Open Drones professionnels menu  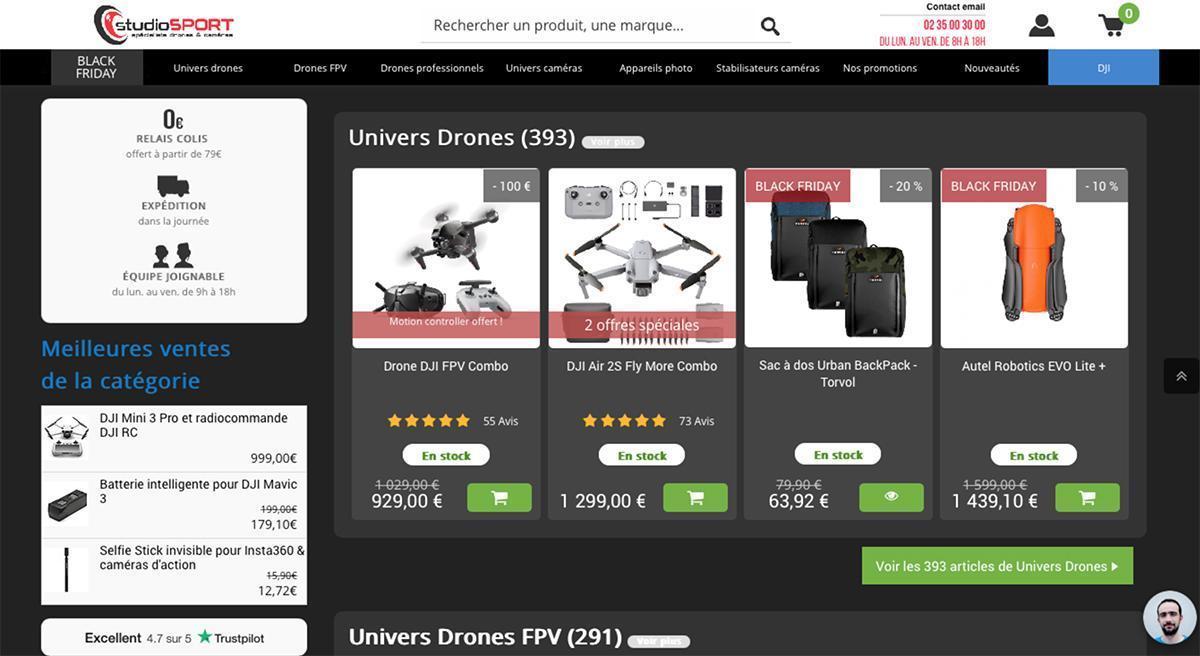432,68
